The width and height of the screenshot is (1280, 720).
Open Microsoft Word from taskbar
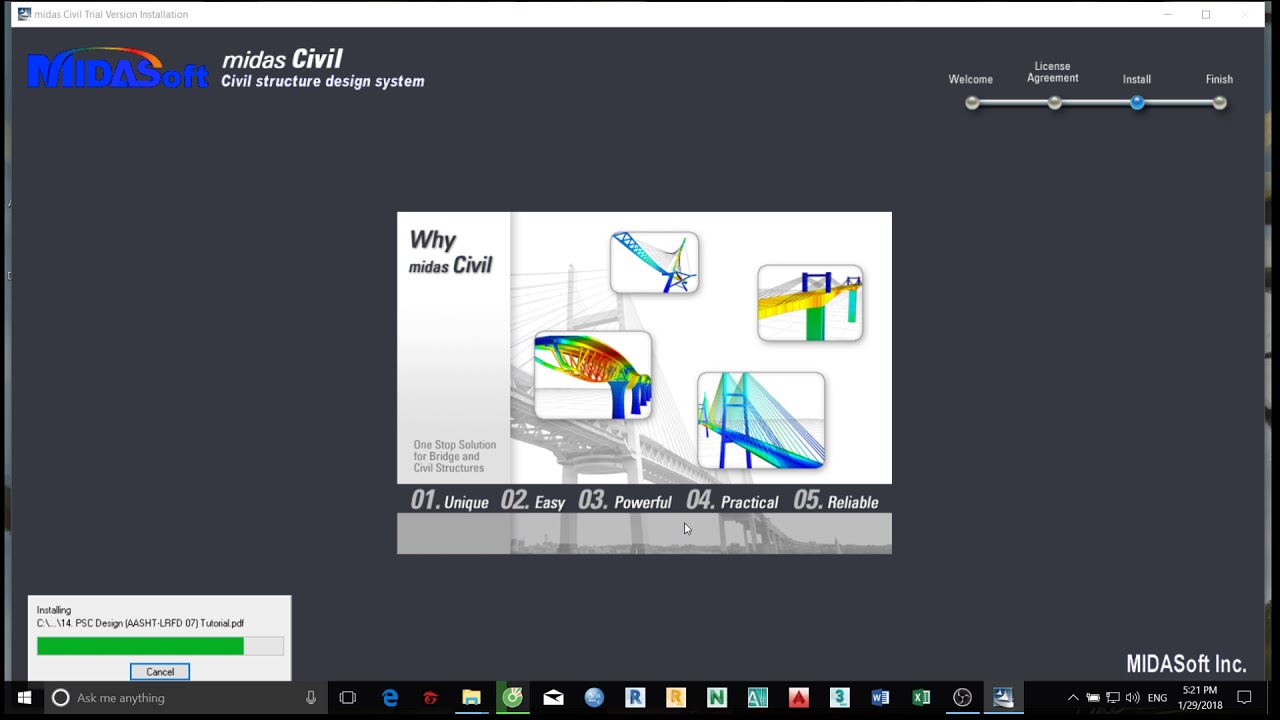[880, 698]
